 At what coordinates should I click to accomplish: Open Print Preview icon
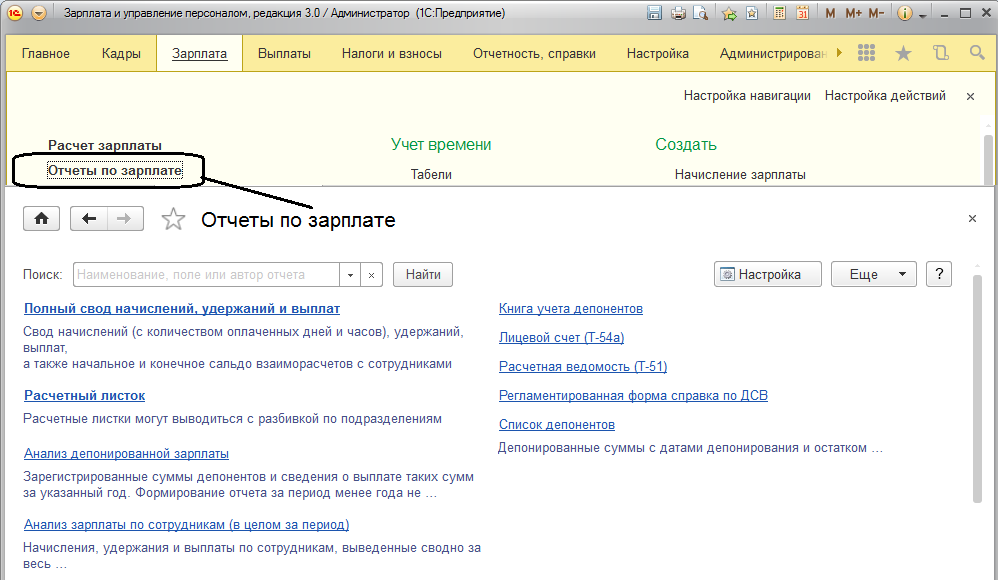700,13
